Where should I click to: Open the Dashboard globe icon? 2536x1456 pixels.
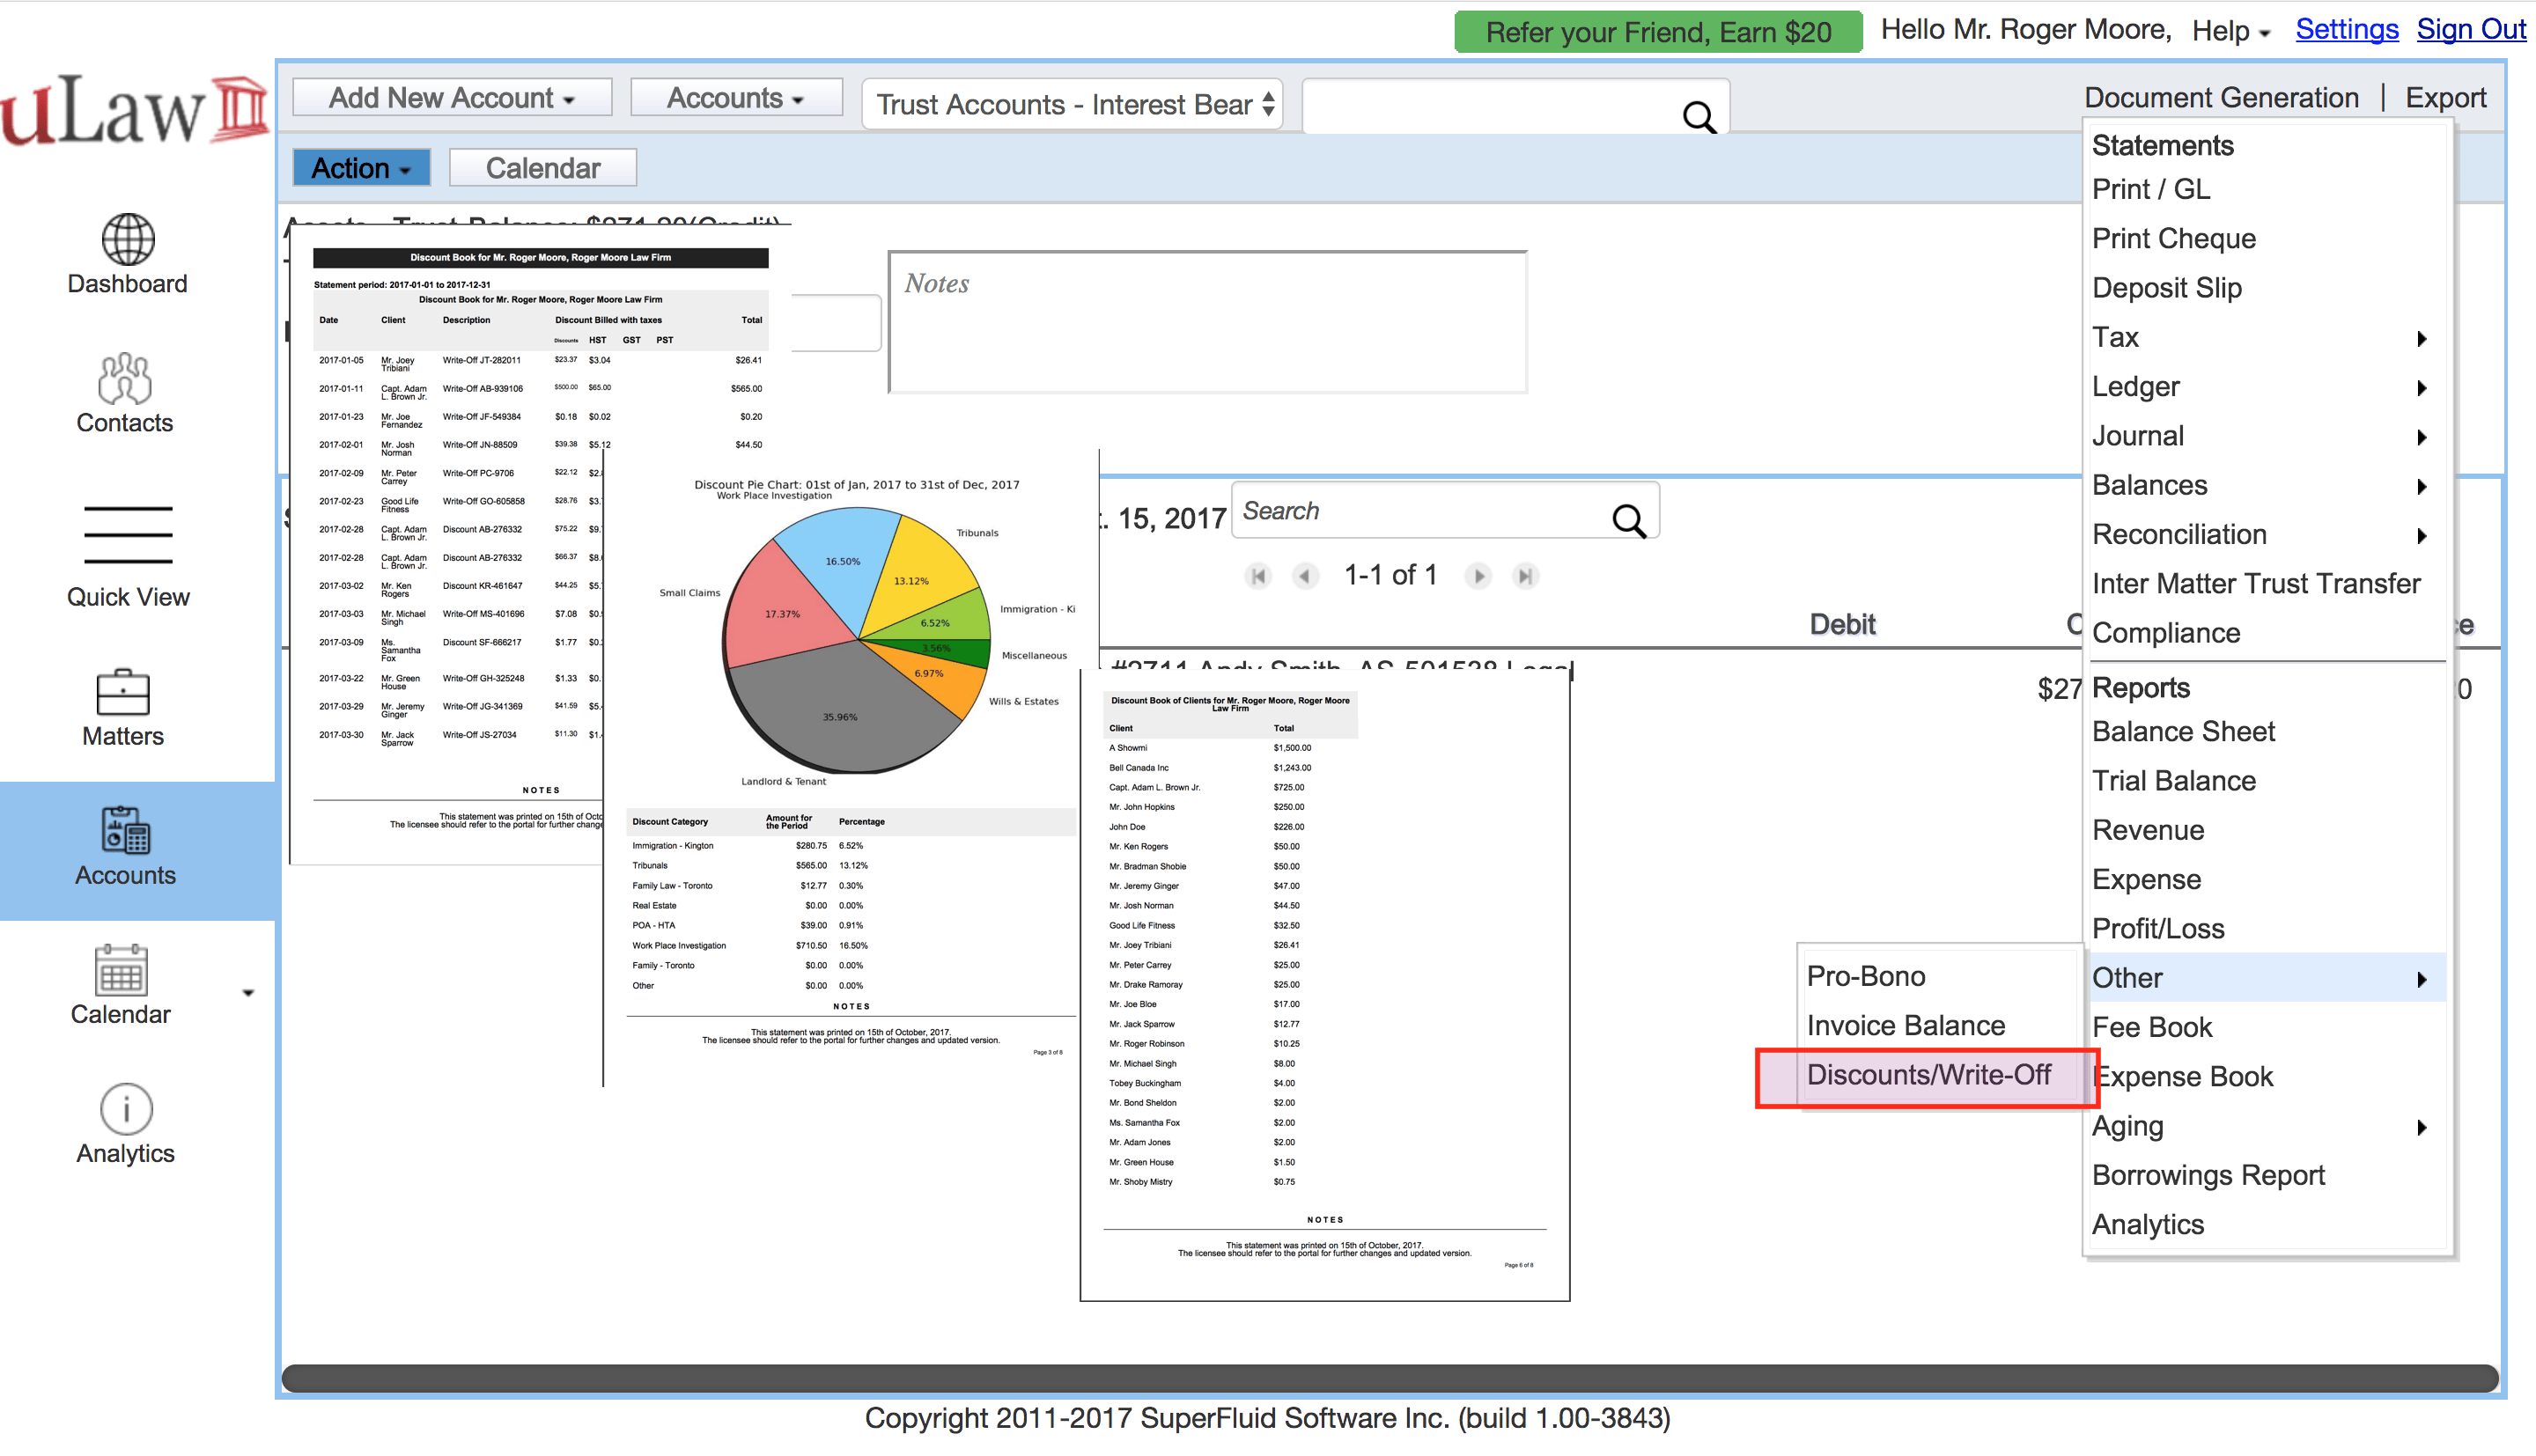click(128, 240)
